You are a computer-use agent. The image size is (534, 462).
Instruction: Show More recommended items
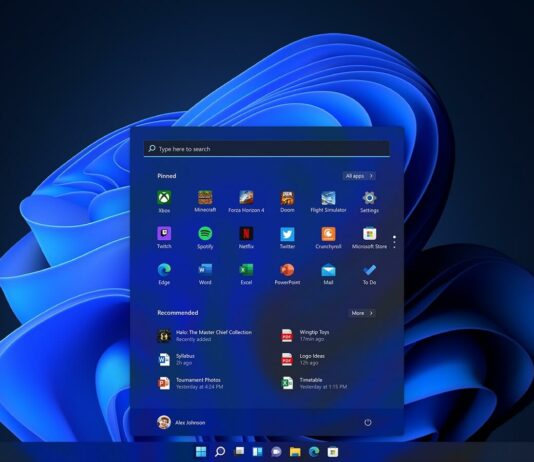(362, 313)
